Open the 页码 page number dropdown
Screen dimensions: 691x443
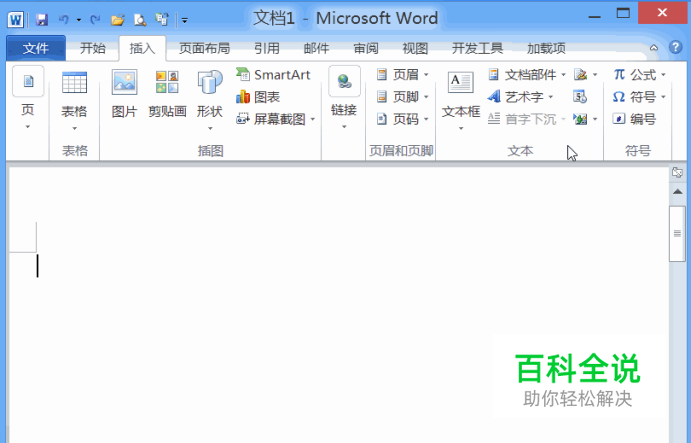403,119
